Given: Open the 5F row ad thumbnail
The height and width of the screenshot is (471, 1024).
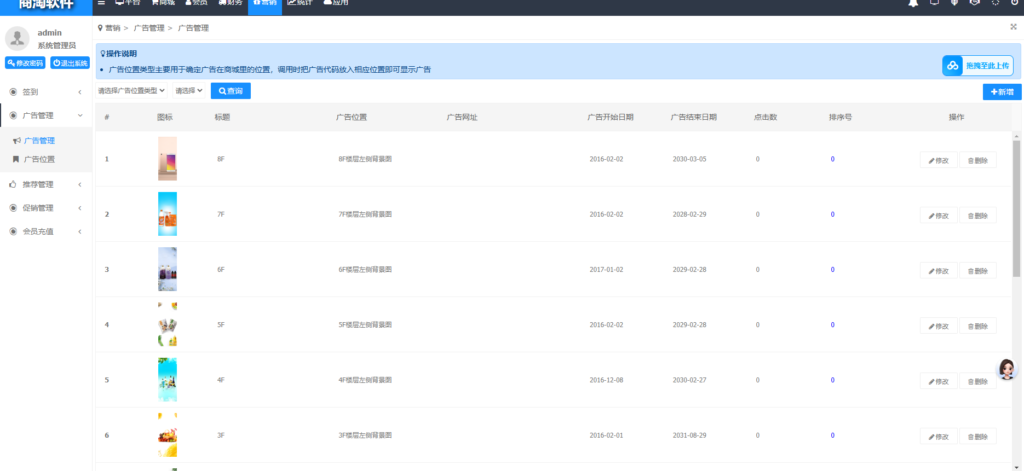Looking at the screenshot, I should click(167, 324).
